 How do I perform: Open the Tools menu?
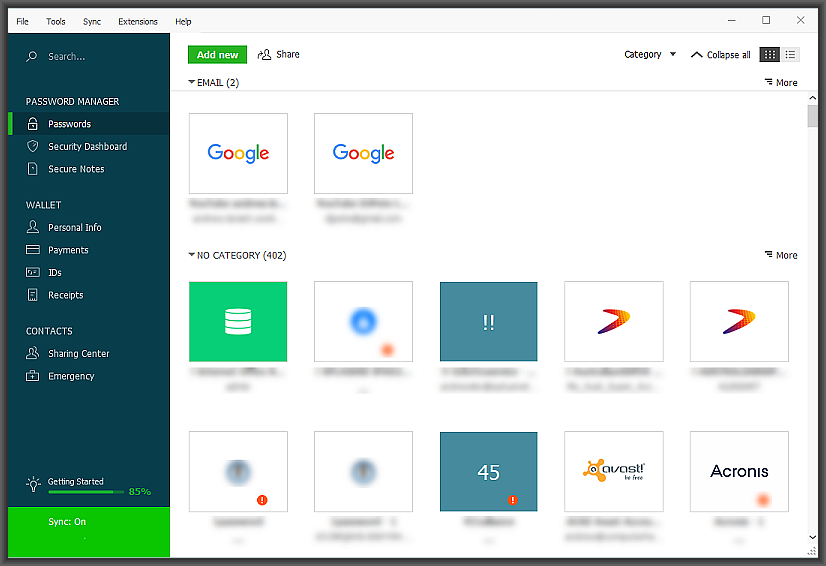(x=55, y=21)
